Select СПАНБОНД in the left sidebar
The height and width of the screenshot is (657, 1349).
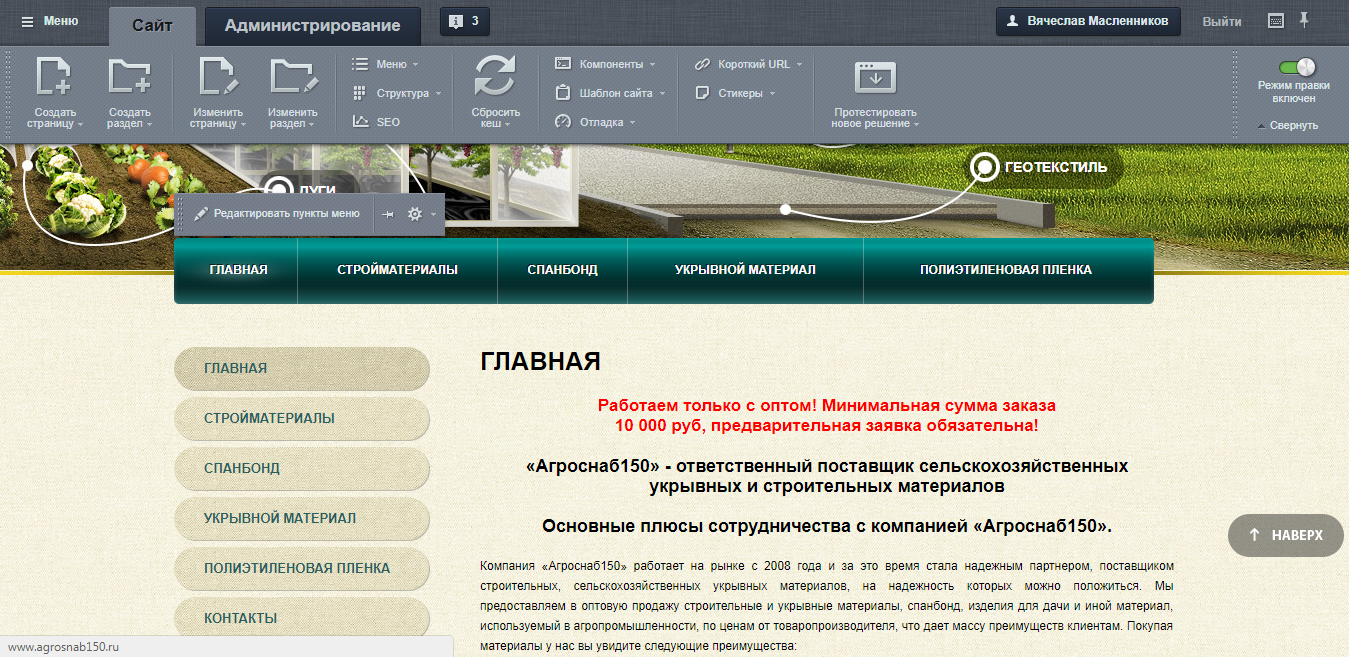click(x=302, y=468)
